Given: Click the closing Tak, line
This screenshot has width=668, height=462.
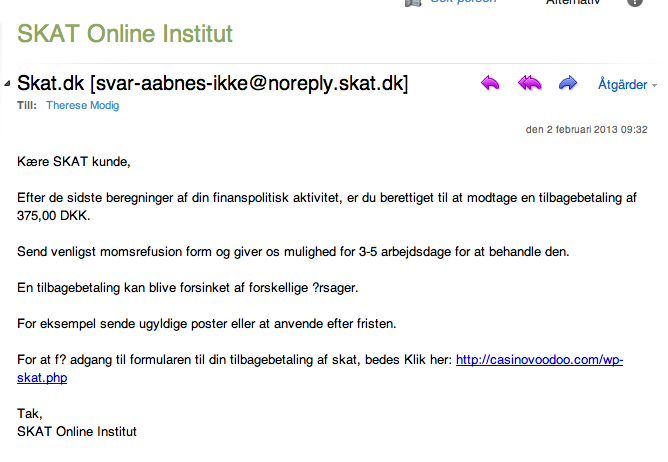Looking at the screenshot, I should [x=31, y=413].
